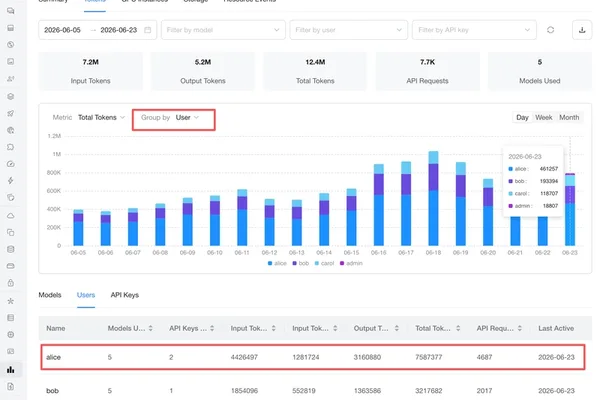Click the cloud sidebar icon
Screen dimensions: 600x400
(x=11, y=216)
